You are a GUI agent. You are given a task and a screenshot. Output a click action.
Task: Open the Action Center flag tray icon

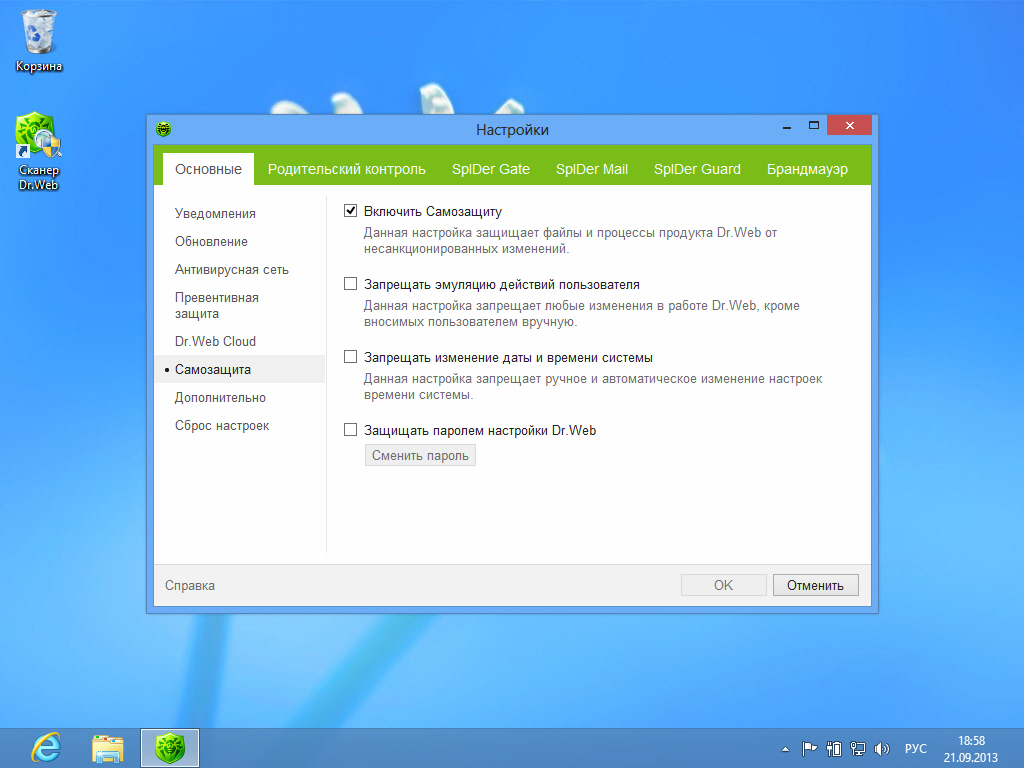click(x=809, y=748)
